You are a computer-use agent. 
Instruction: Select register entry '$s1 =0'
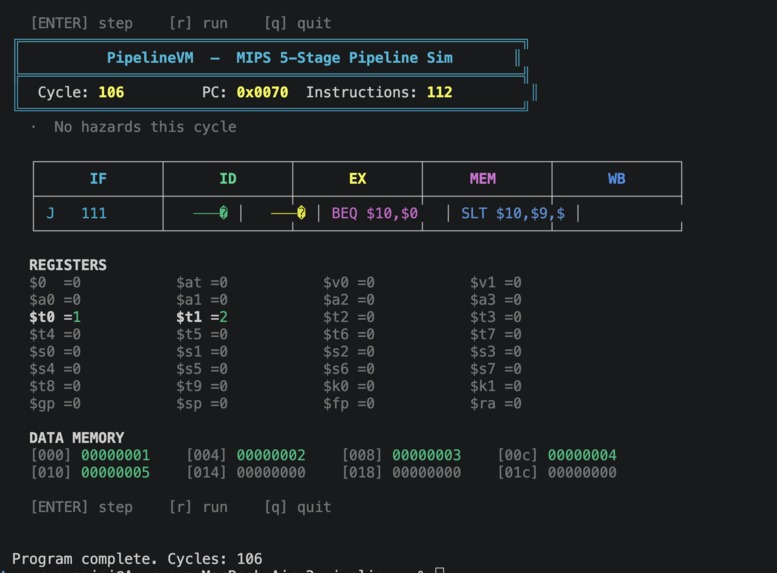[202, 352]
